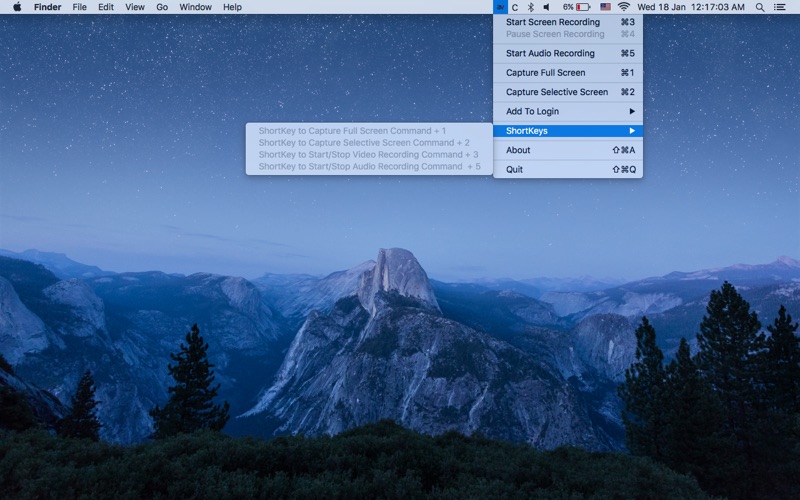The width and height of the screenshot is (800, 500).
Task: Open the Bluetooth status icon
Action: tap(531, 7)
